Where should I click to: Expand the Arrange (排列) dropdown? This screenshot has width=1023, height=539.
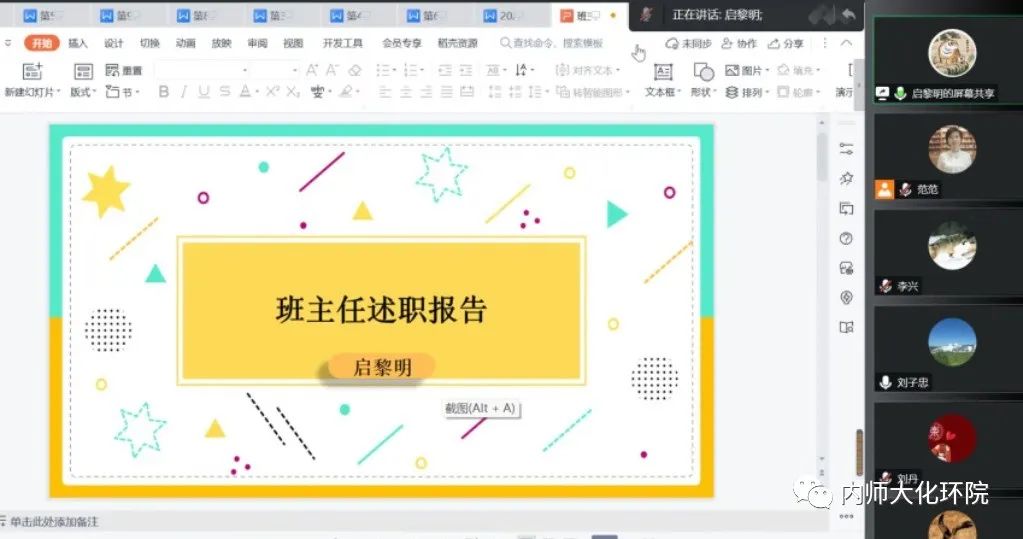746,92
